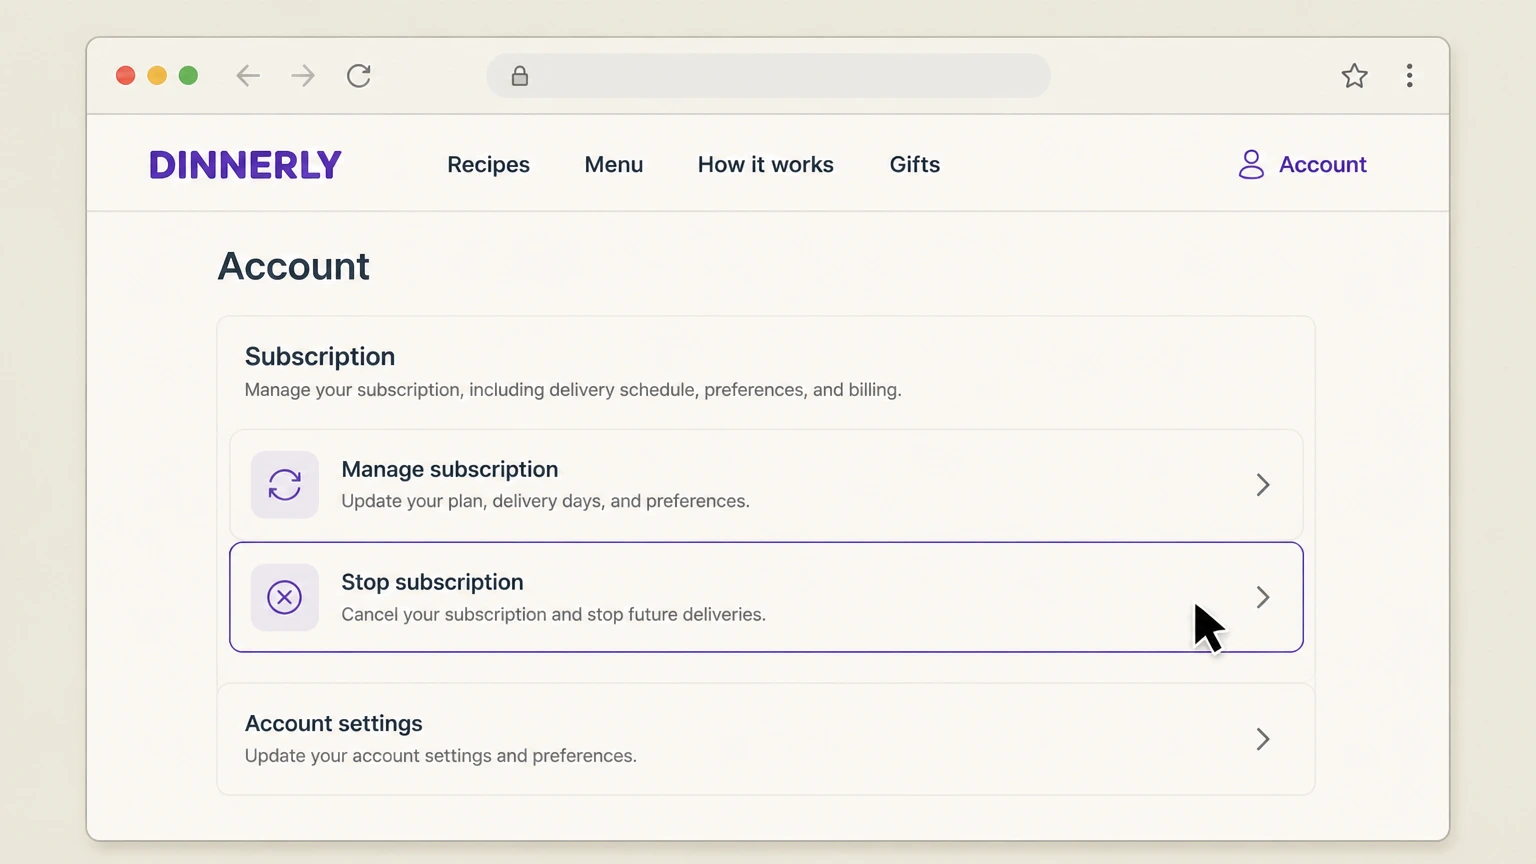This screenshot has width=1536, height=864.
Task: Click the green maximize window button
Action: click(188, 76)
